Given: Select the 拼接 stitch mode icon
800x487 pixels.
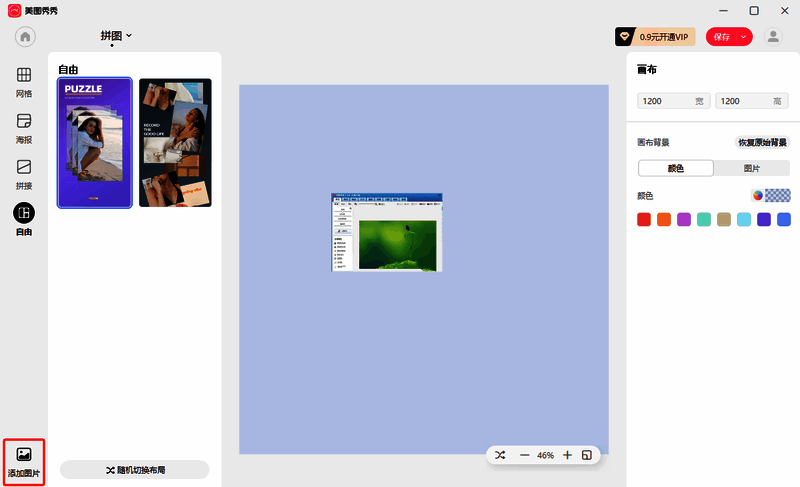Looking at the screenshot, I should 24,167.
